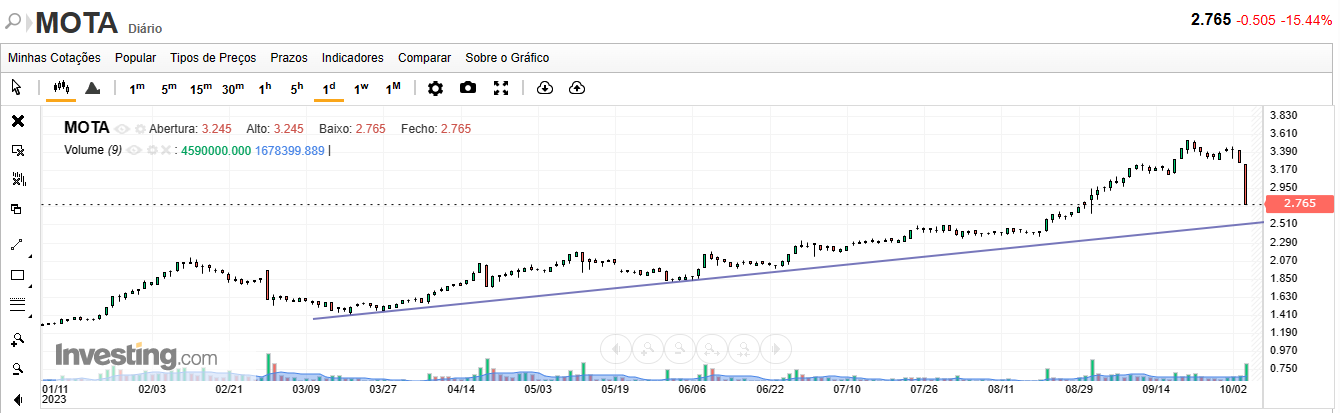Toggle MOTA series visibility eye
Image resolution: width=1340 pixels, height=413 pixels.
pos(122,129)
